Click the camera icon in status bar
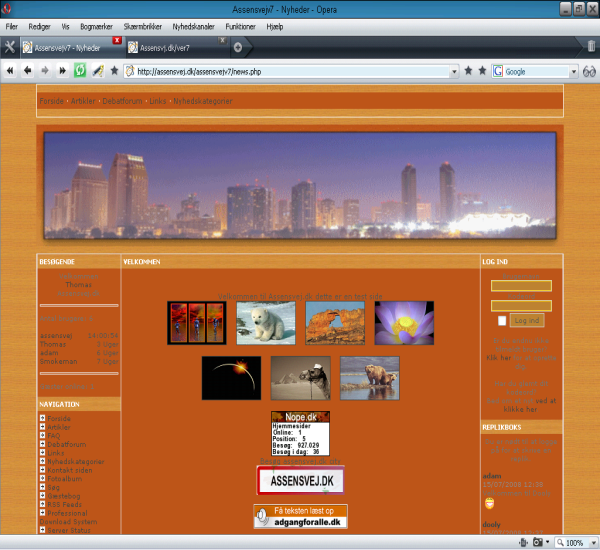Image resolution: width=600 pixels, height=550 pixels. coord(538,542)
